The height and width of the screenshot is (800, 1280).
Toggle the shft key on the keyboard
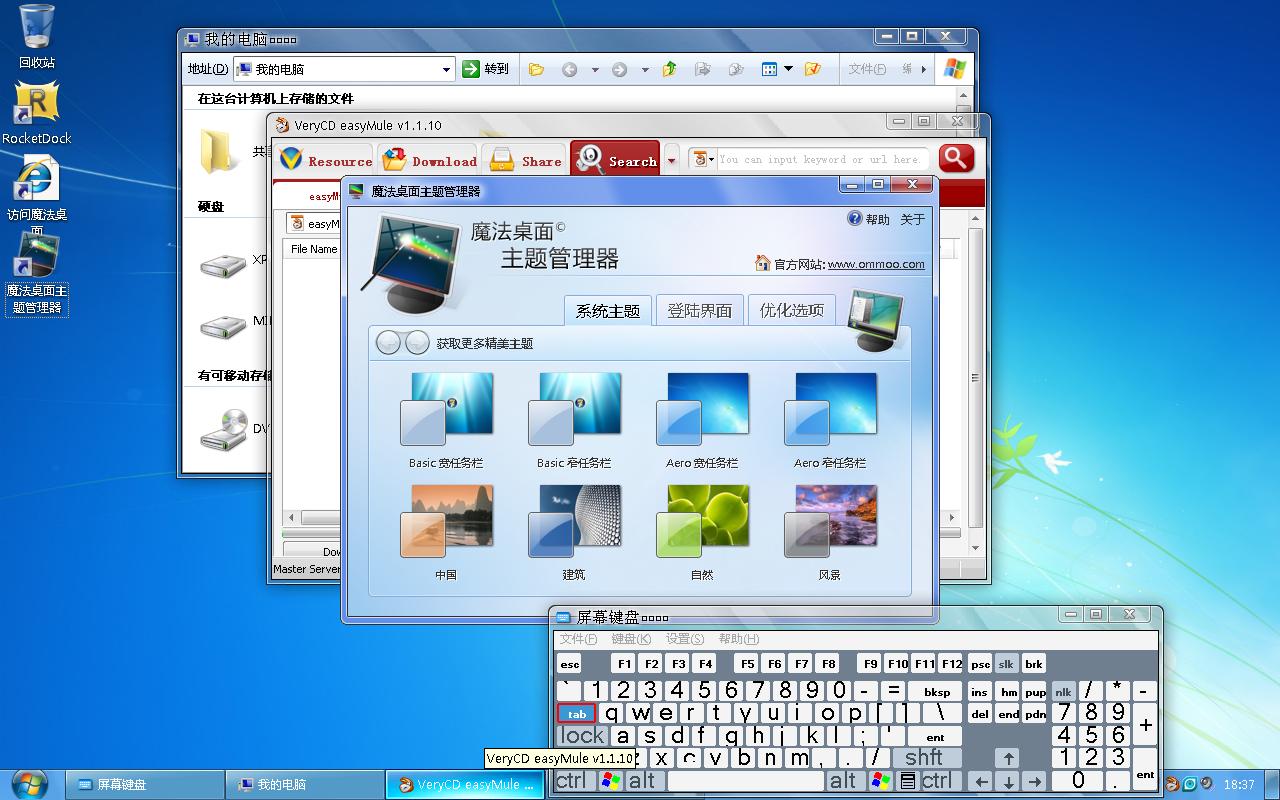point(925,758)
